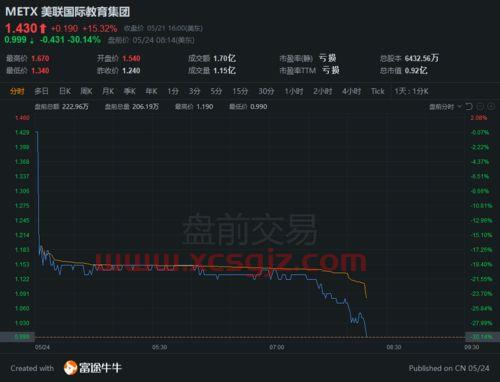Click the METX 美联国际教育集团 title
The width and height of the screenshot is (500, 382).
coord(68,12)
